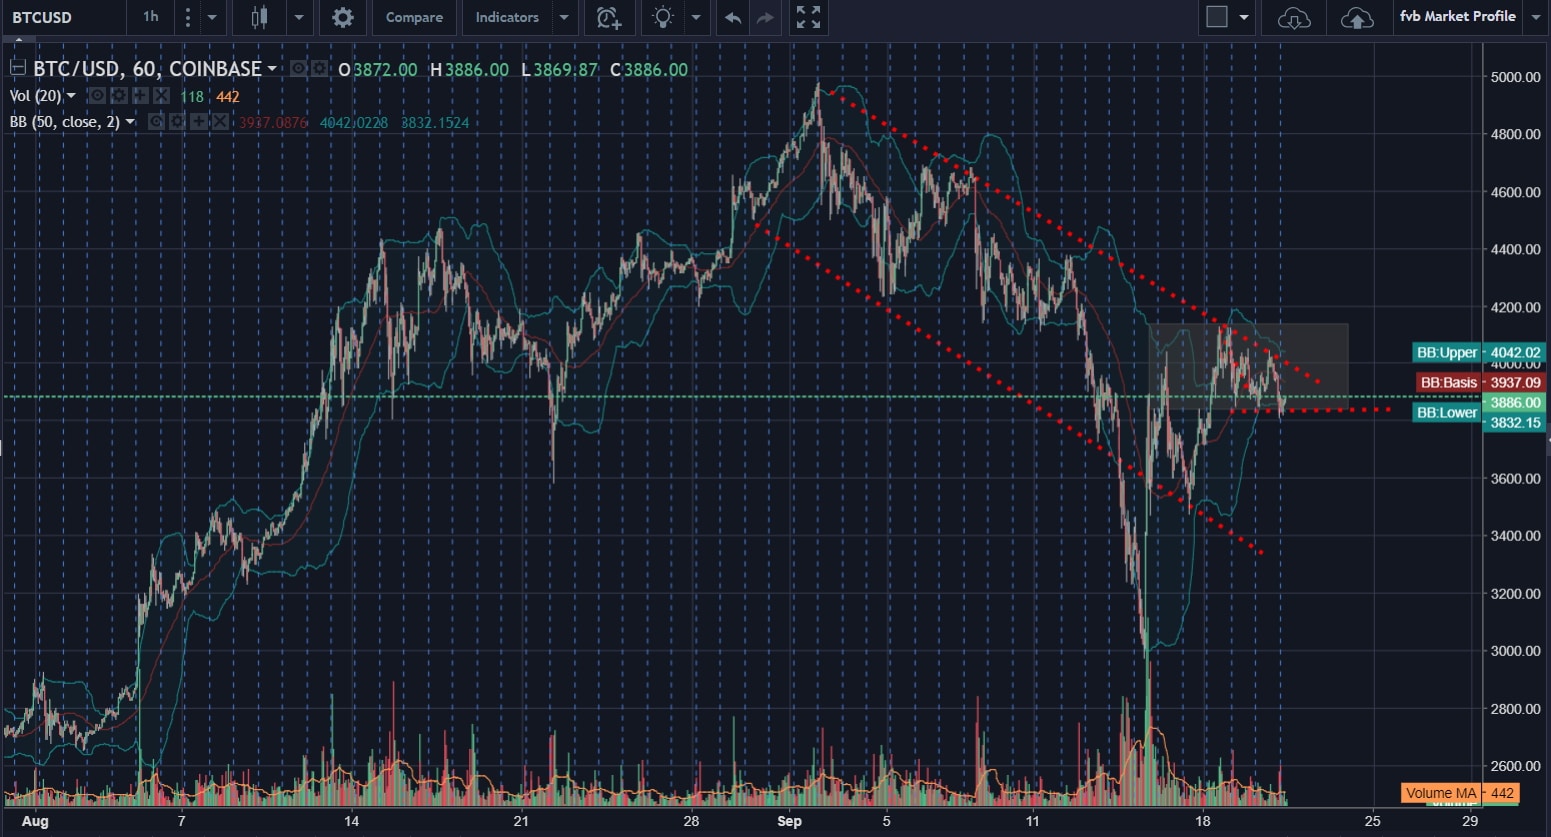
Task: Open BB indicator settings gear
Action: coord(178,122)
